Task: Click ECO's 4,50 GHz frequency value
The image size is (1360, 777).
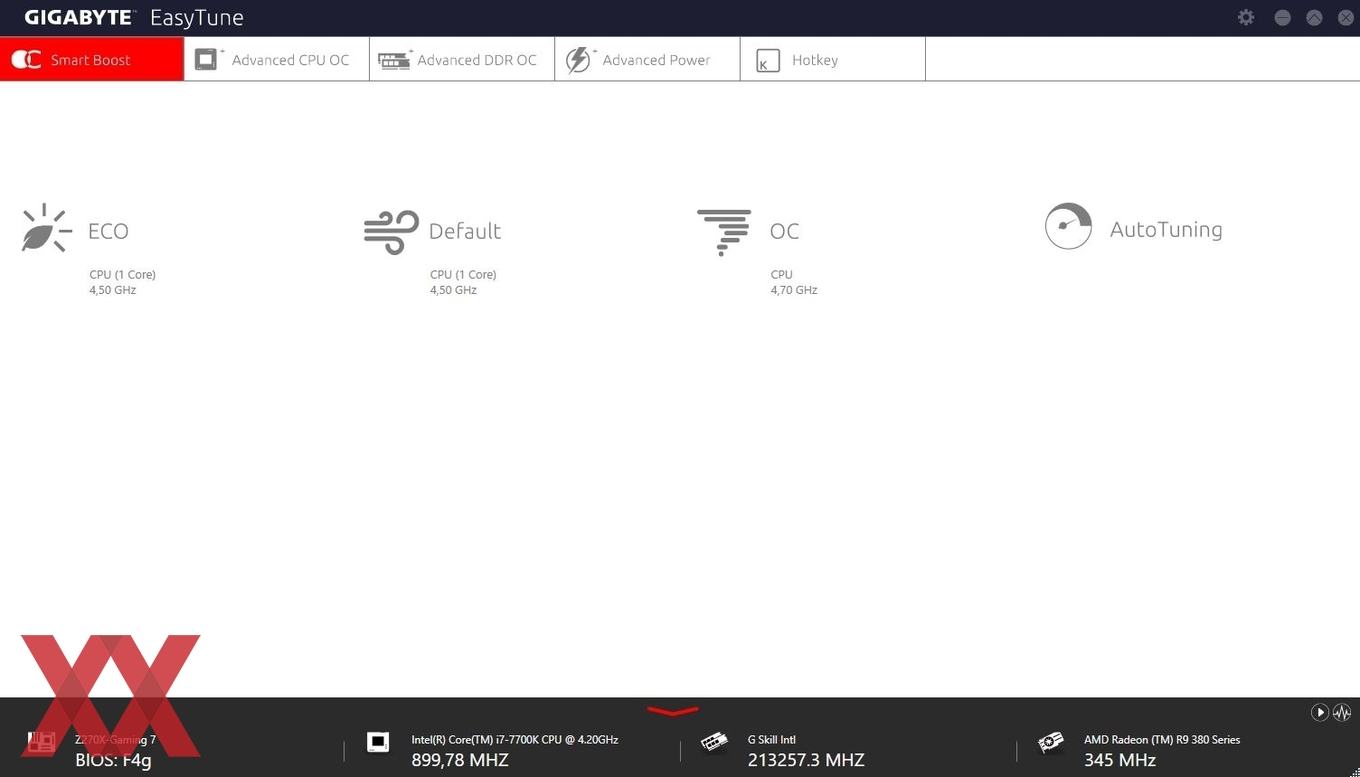Action: click(x=113, y=290)
